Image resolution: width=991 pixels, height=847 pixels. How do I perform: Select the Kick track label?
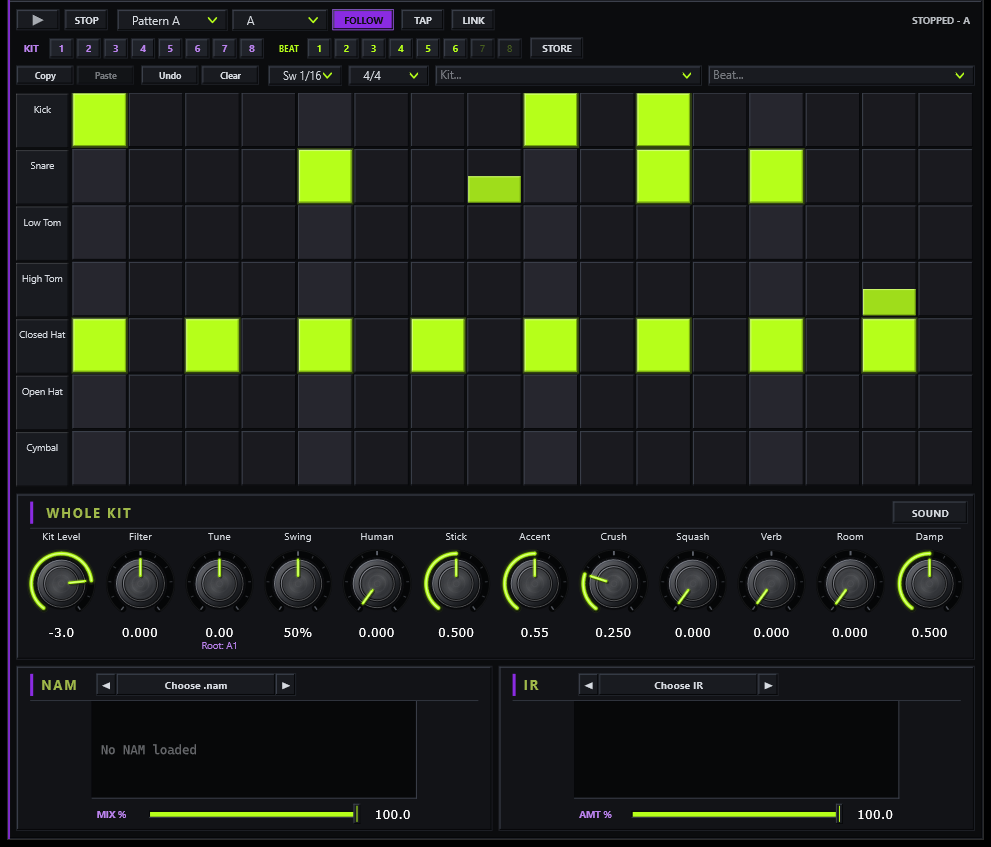click(x=42, y=119)
